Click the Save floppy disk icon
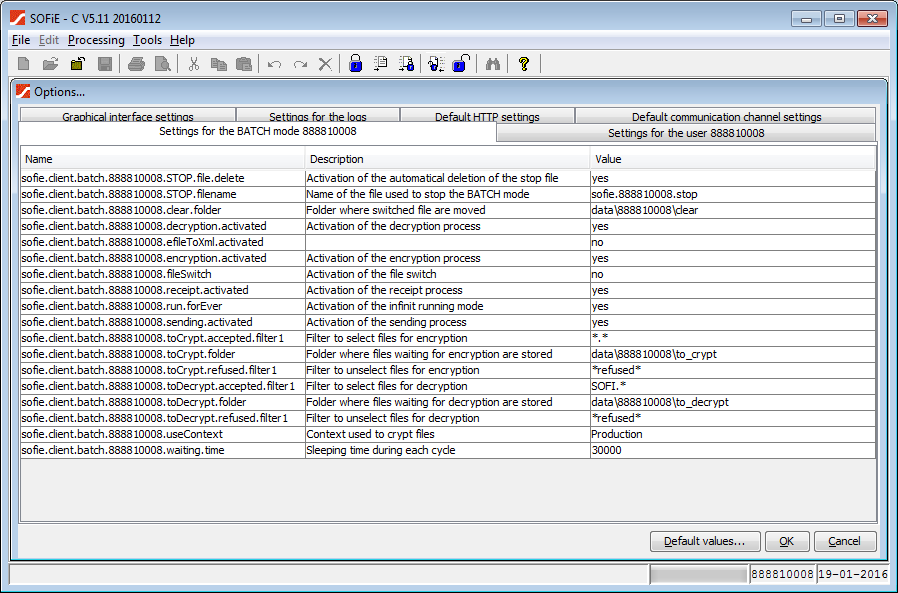Screen dimensions: 898x593 click(x=104, y=64)
